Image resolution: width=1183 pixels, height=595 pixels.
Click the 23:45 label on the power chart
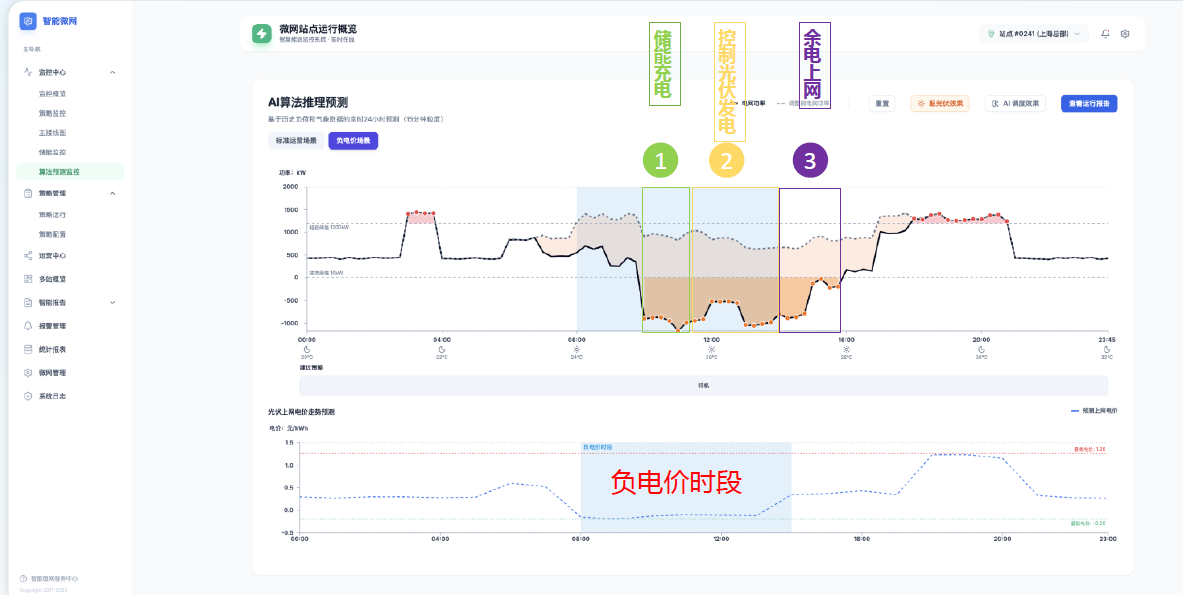[1106, 339]
